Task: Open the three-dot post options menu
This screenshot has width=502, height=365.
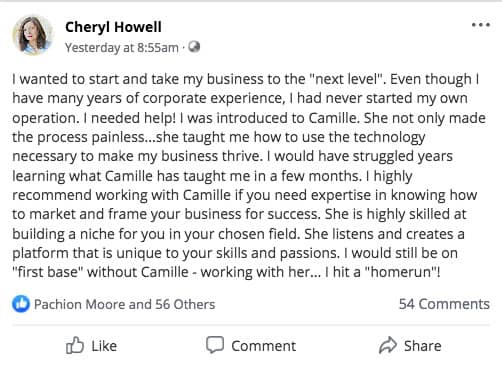Action: click(481, 25)
